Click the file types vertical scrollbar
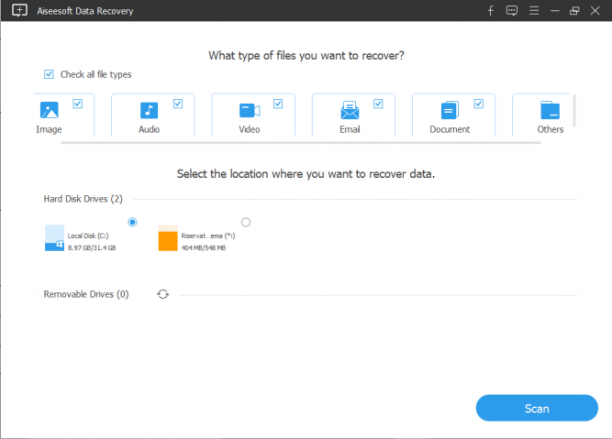Image resolution: width=612 pixels, height=439 pixels. pyautogui.click(x=575, y=110)
